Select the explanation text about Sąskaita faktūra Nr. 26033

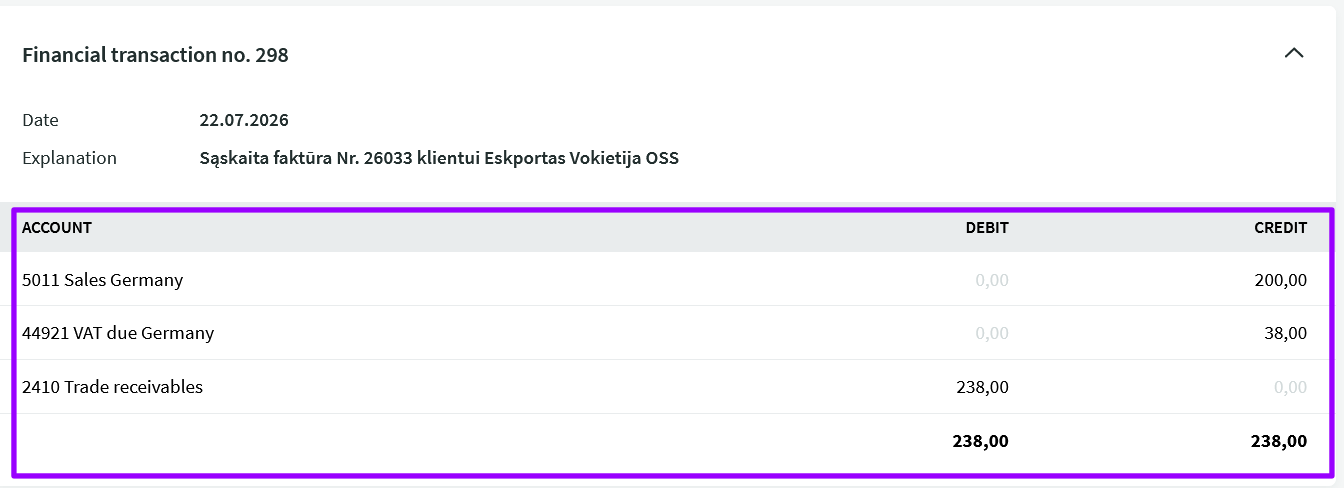(x=439, y=158)
